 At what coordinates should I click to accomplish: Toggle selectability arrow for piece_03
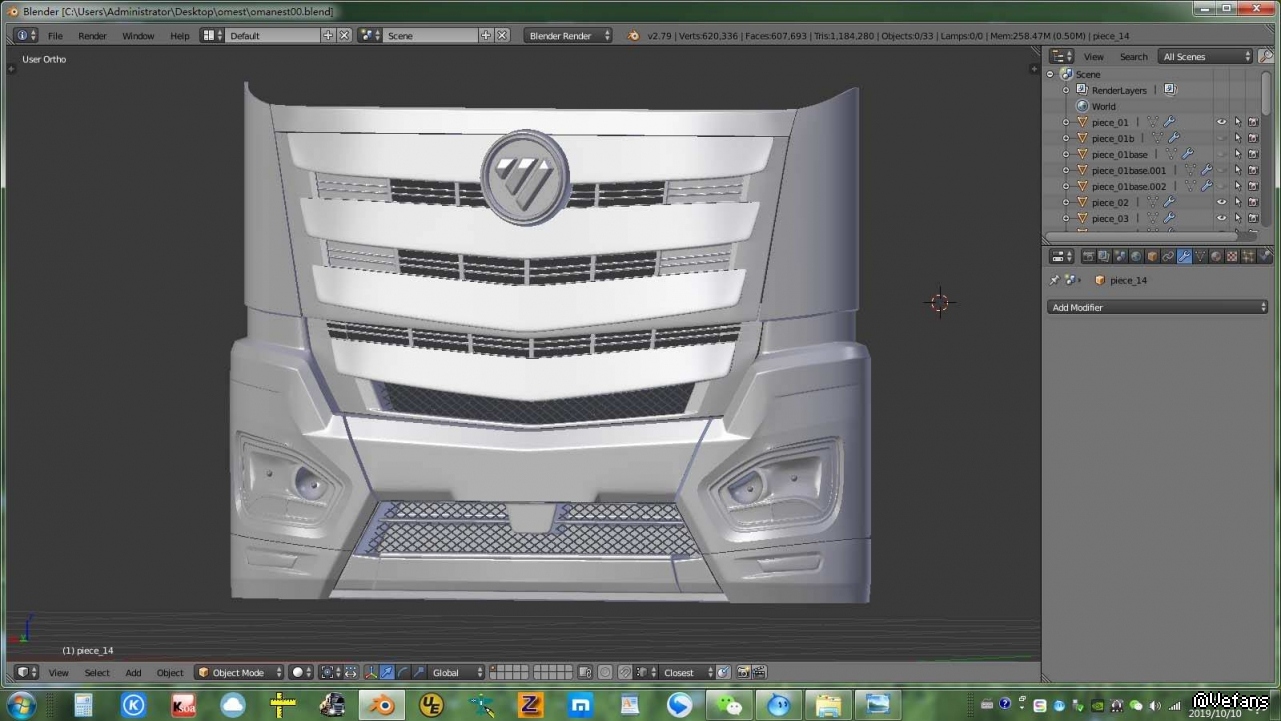point(1237,218)
